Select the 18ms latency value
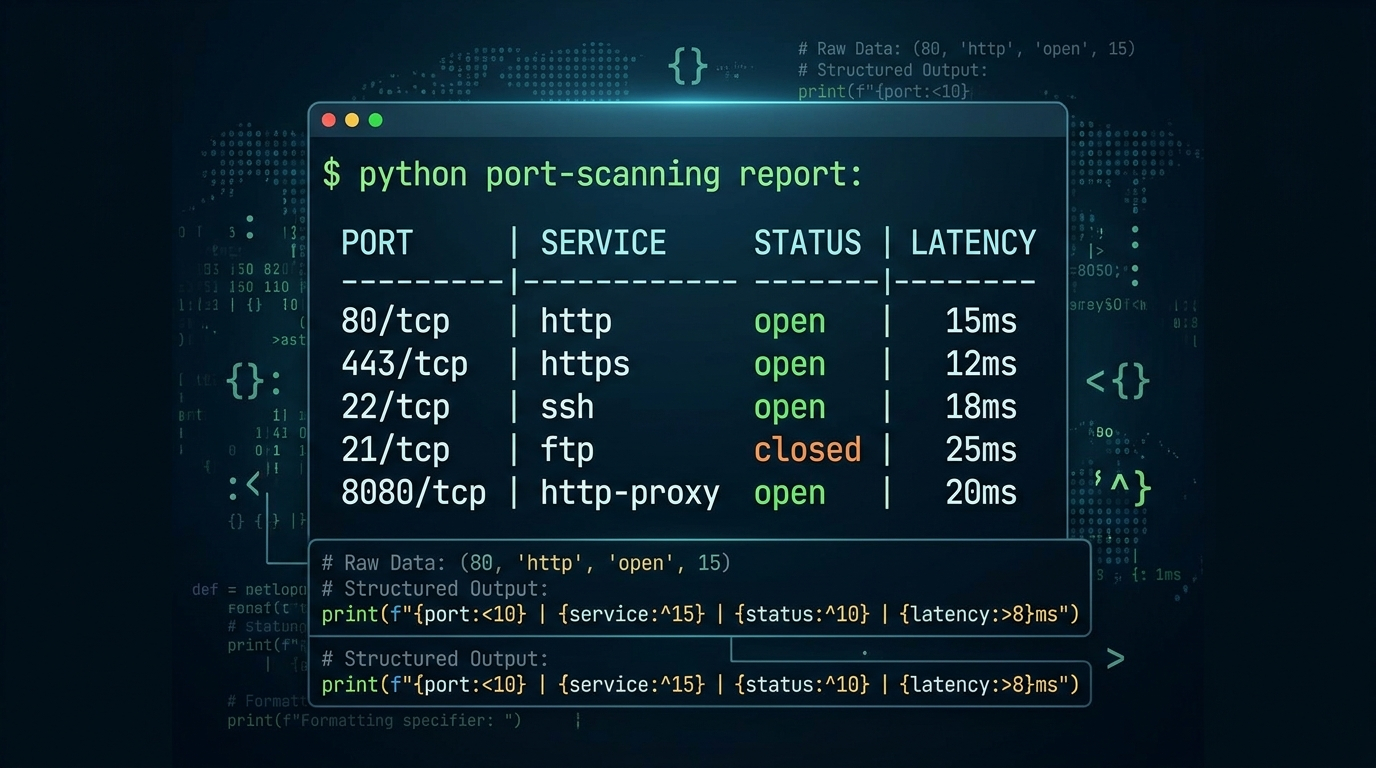This screenshot has width=1376, height=768. 981,407
